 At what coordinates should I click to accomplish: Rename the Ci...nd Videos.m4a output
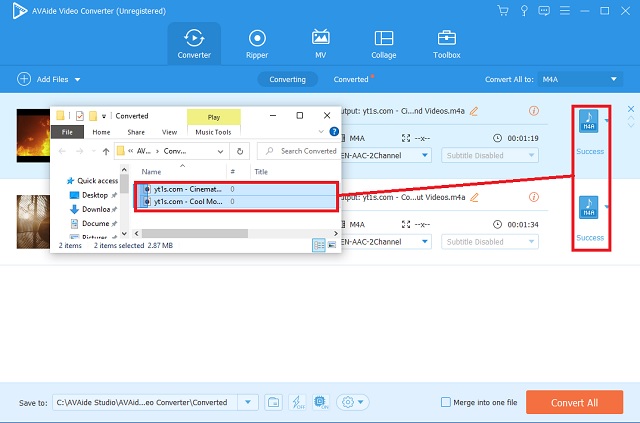click(473, 111)
